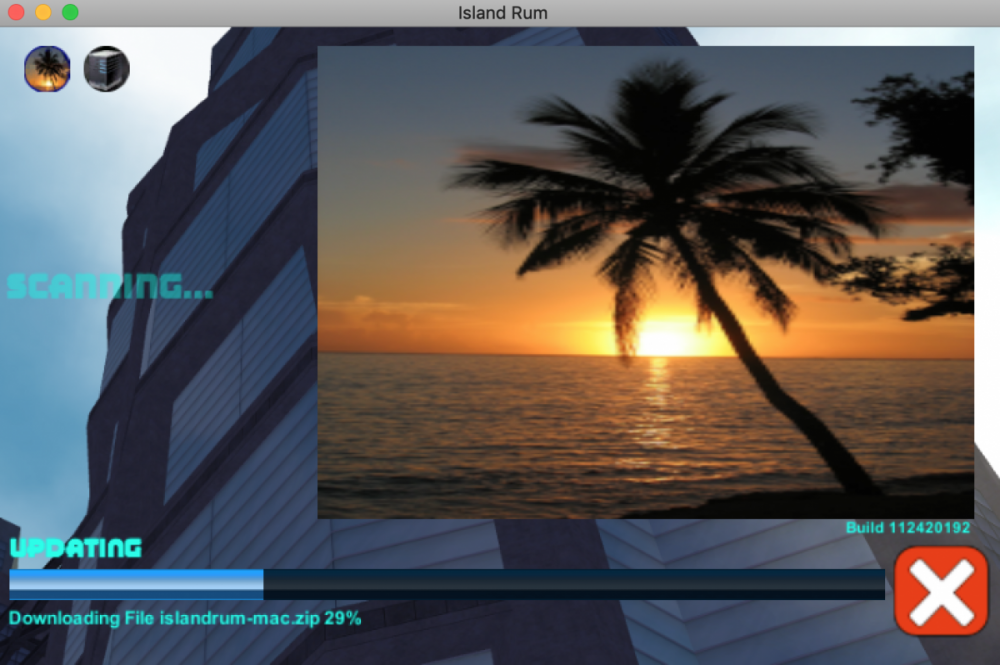1000x665 pixels.
Task: Click the Scanning... status text
Action: [x=110, y=286]
